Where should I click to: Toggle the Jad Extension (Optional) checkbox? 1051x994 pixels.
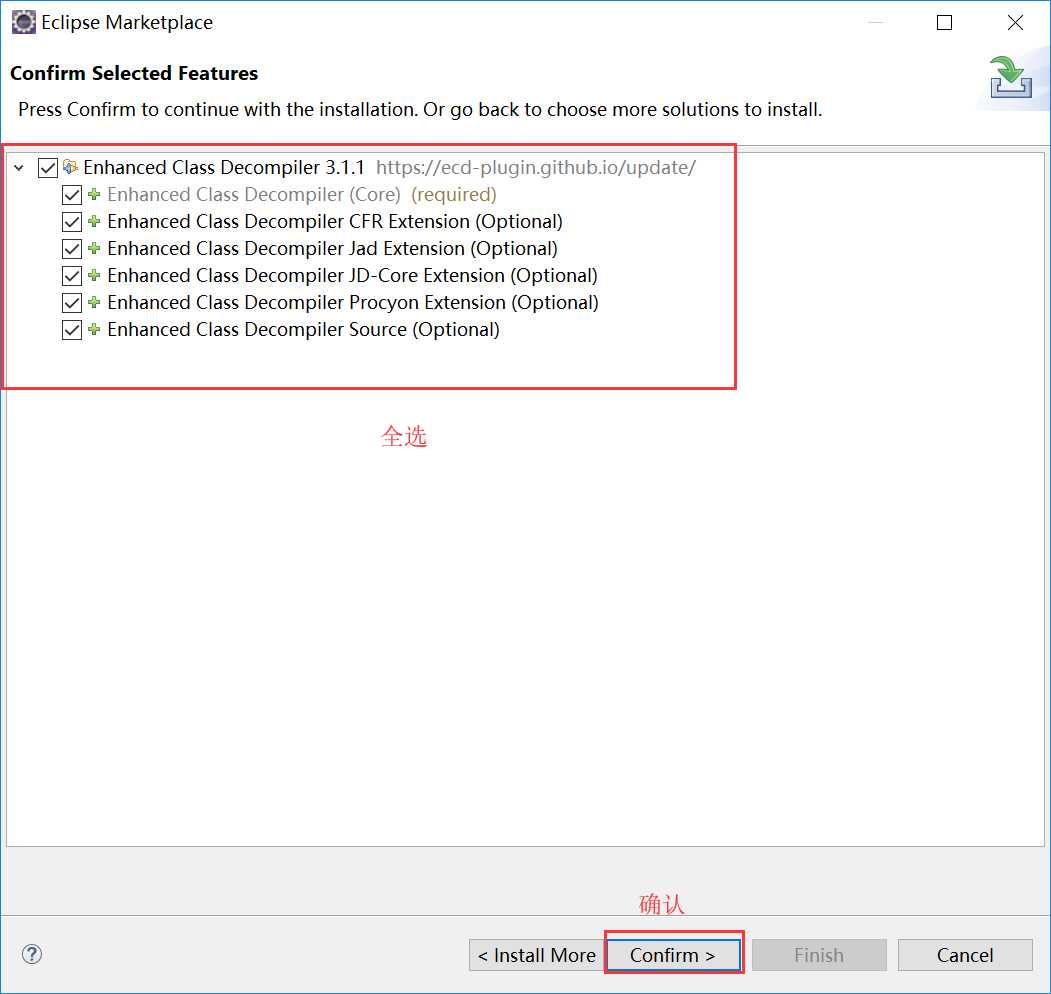72,249
